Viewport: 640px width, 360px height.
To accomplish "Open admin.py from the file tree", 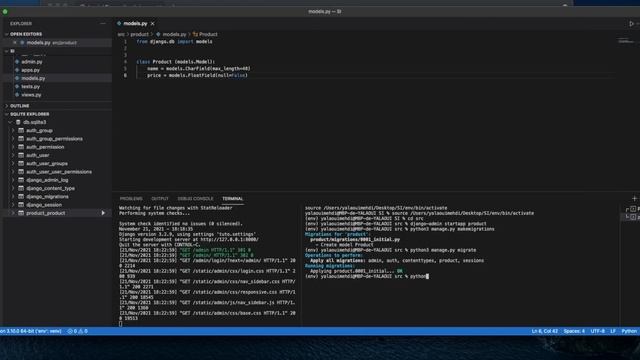I will (x=32, y=62).
